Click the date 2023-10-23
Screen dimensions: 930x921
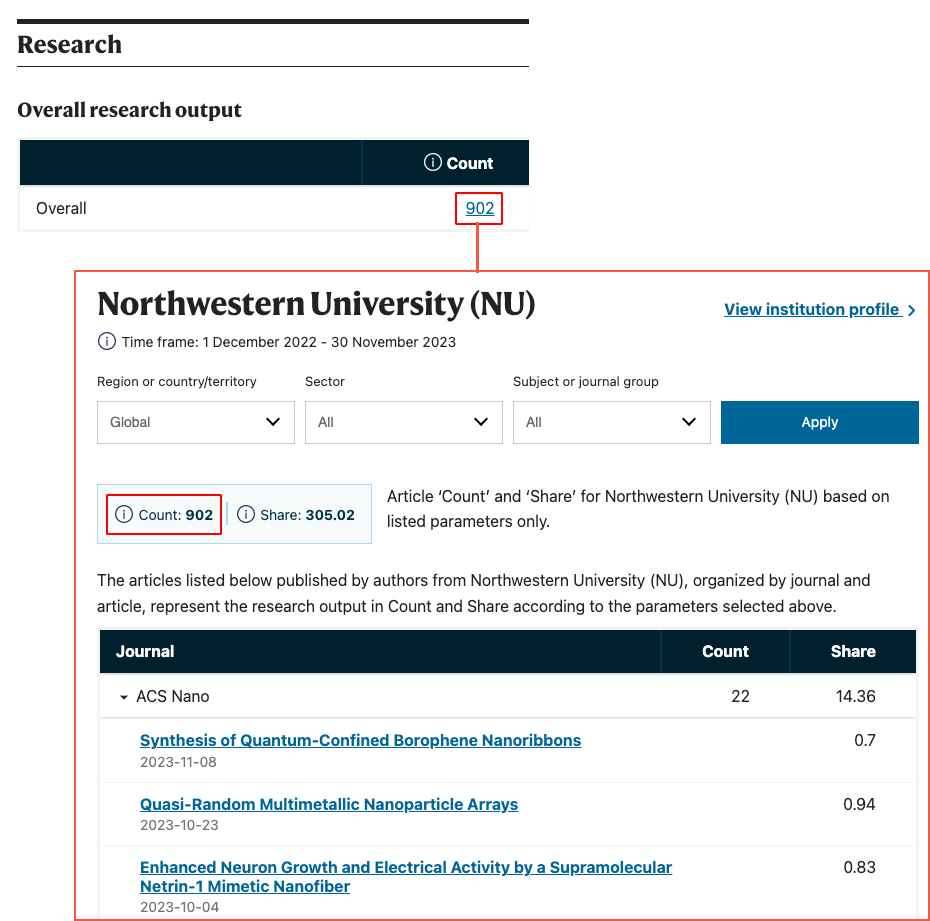(179, 826)
